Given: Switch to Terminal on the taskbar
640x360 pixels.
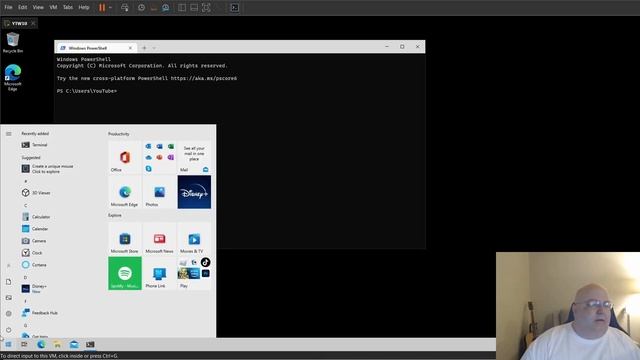Looking at the screenshot, I should coord(90,344).
